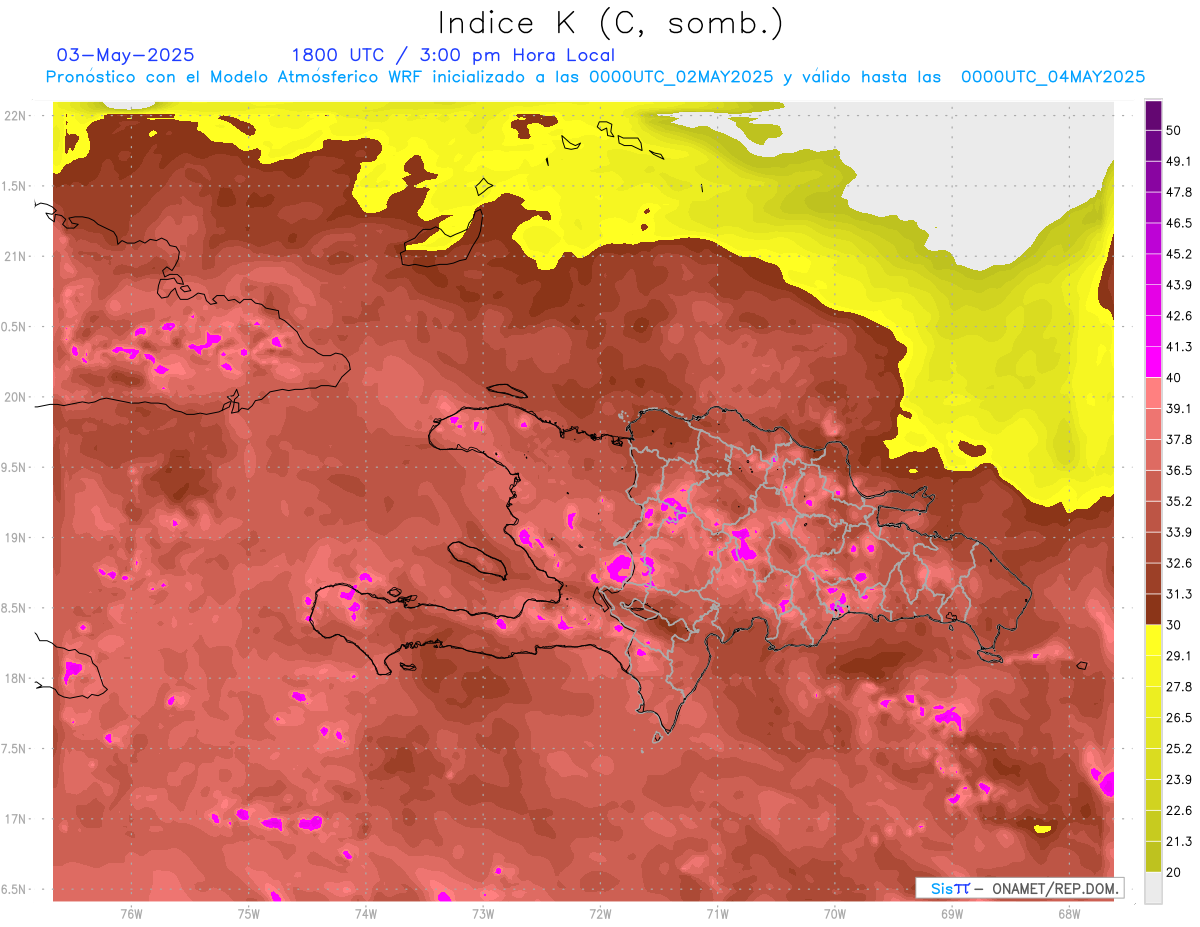Click the colorbar value "27.8"
The width and height of the screenshot is (1200, 927).
[x=1178, y=687]
